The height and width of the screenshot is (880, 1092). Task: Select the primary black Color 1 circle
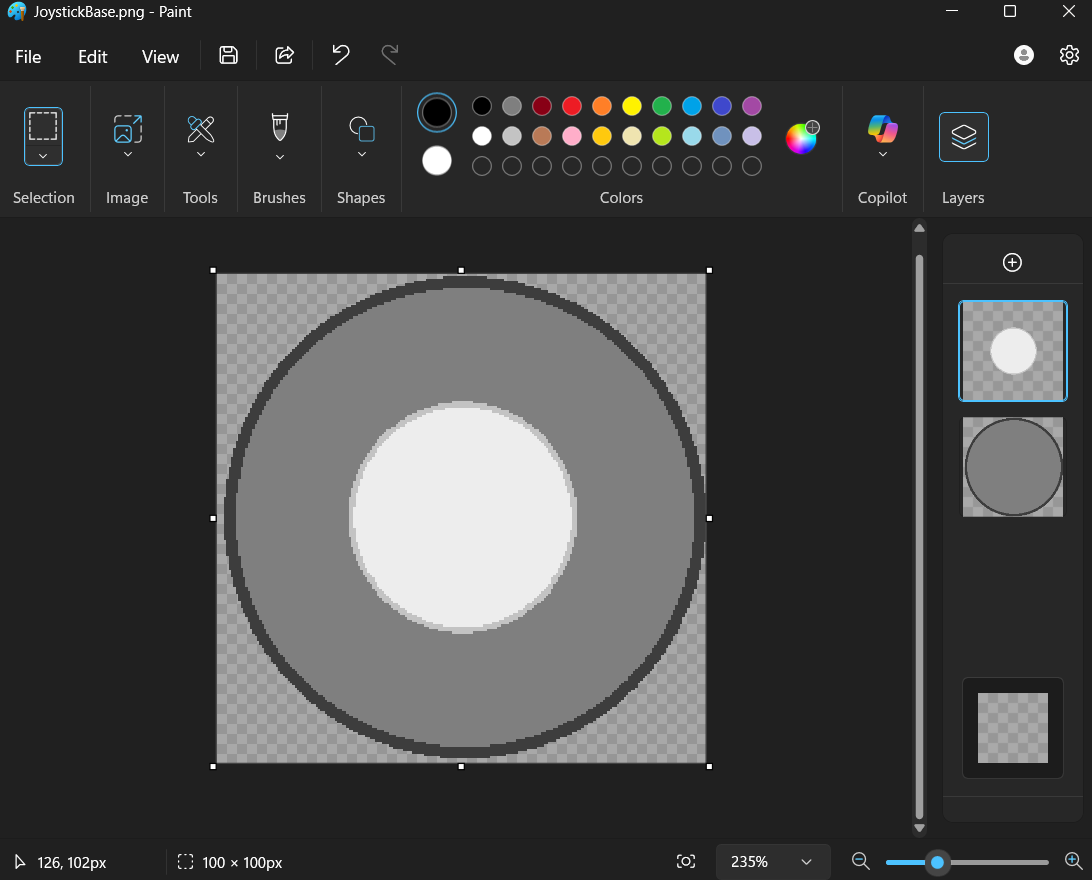pos(437,113)
